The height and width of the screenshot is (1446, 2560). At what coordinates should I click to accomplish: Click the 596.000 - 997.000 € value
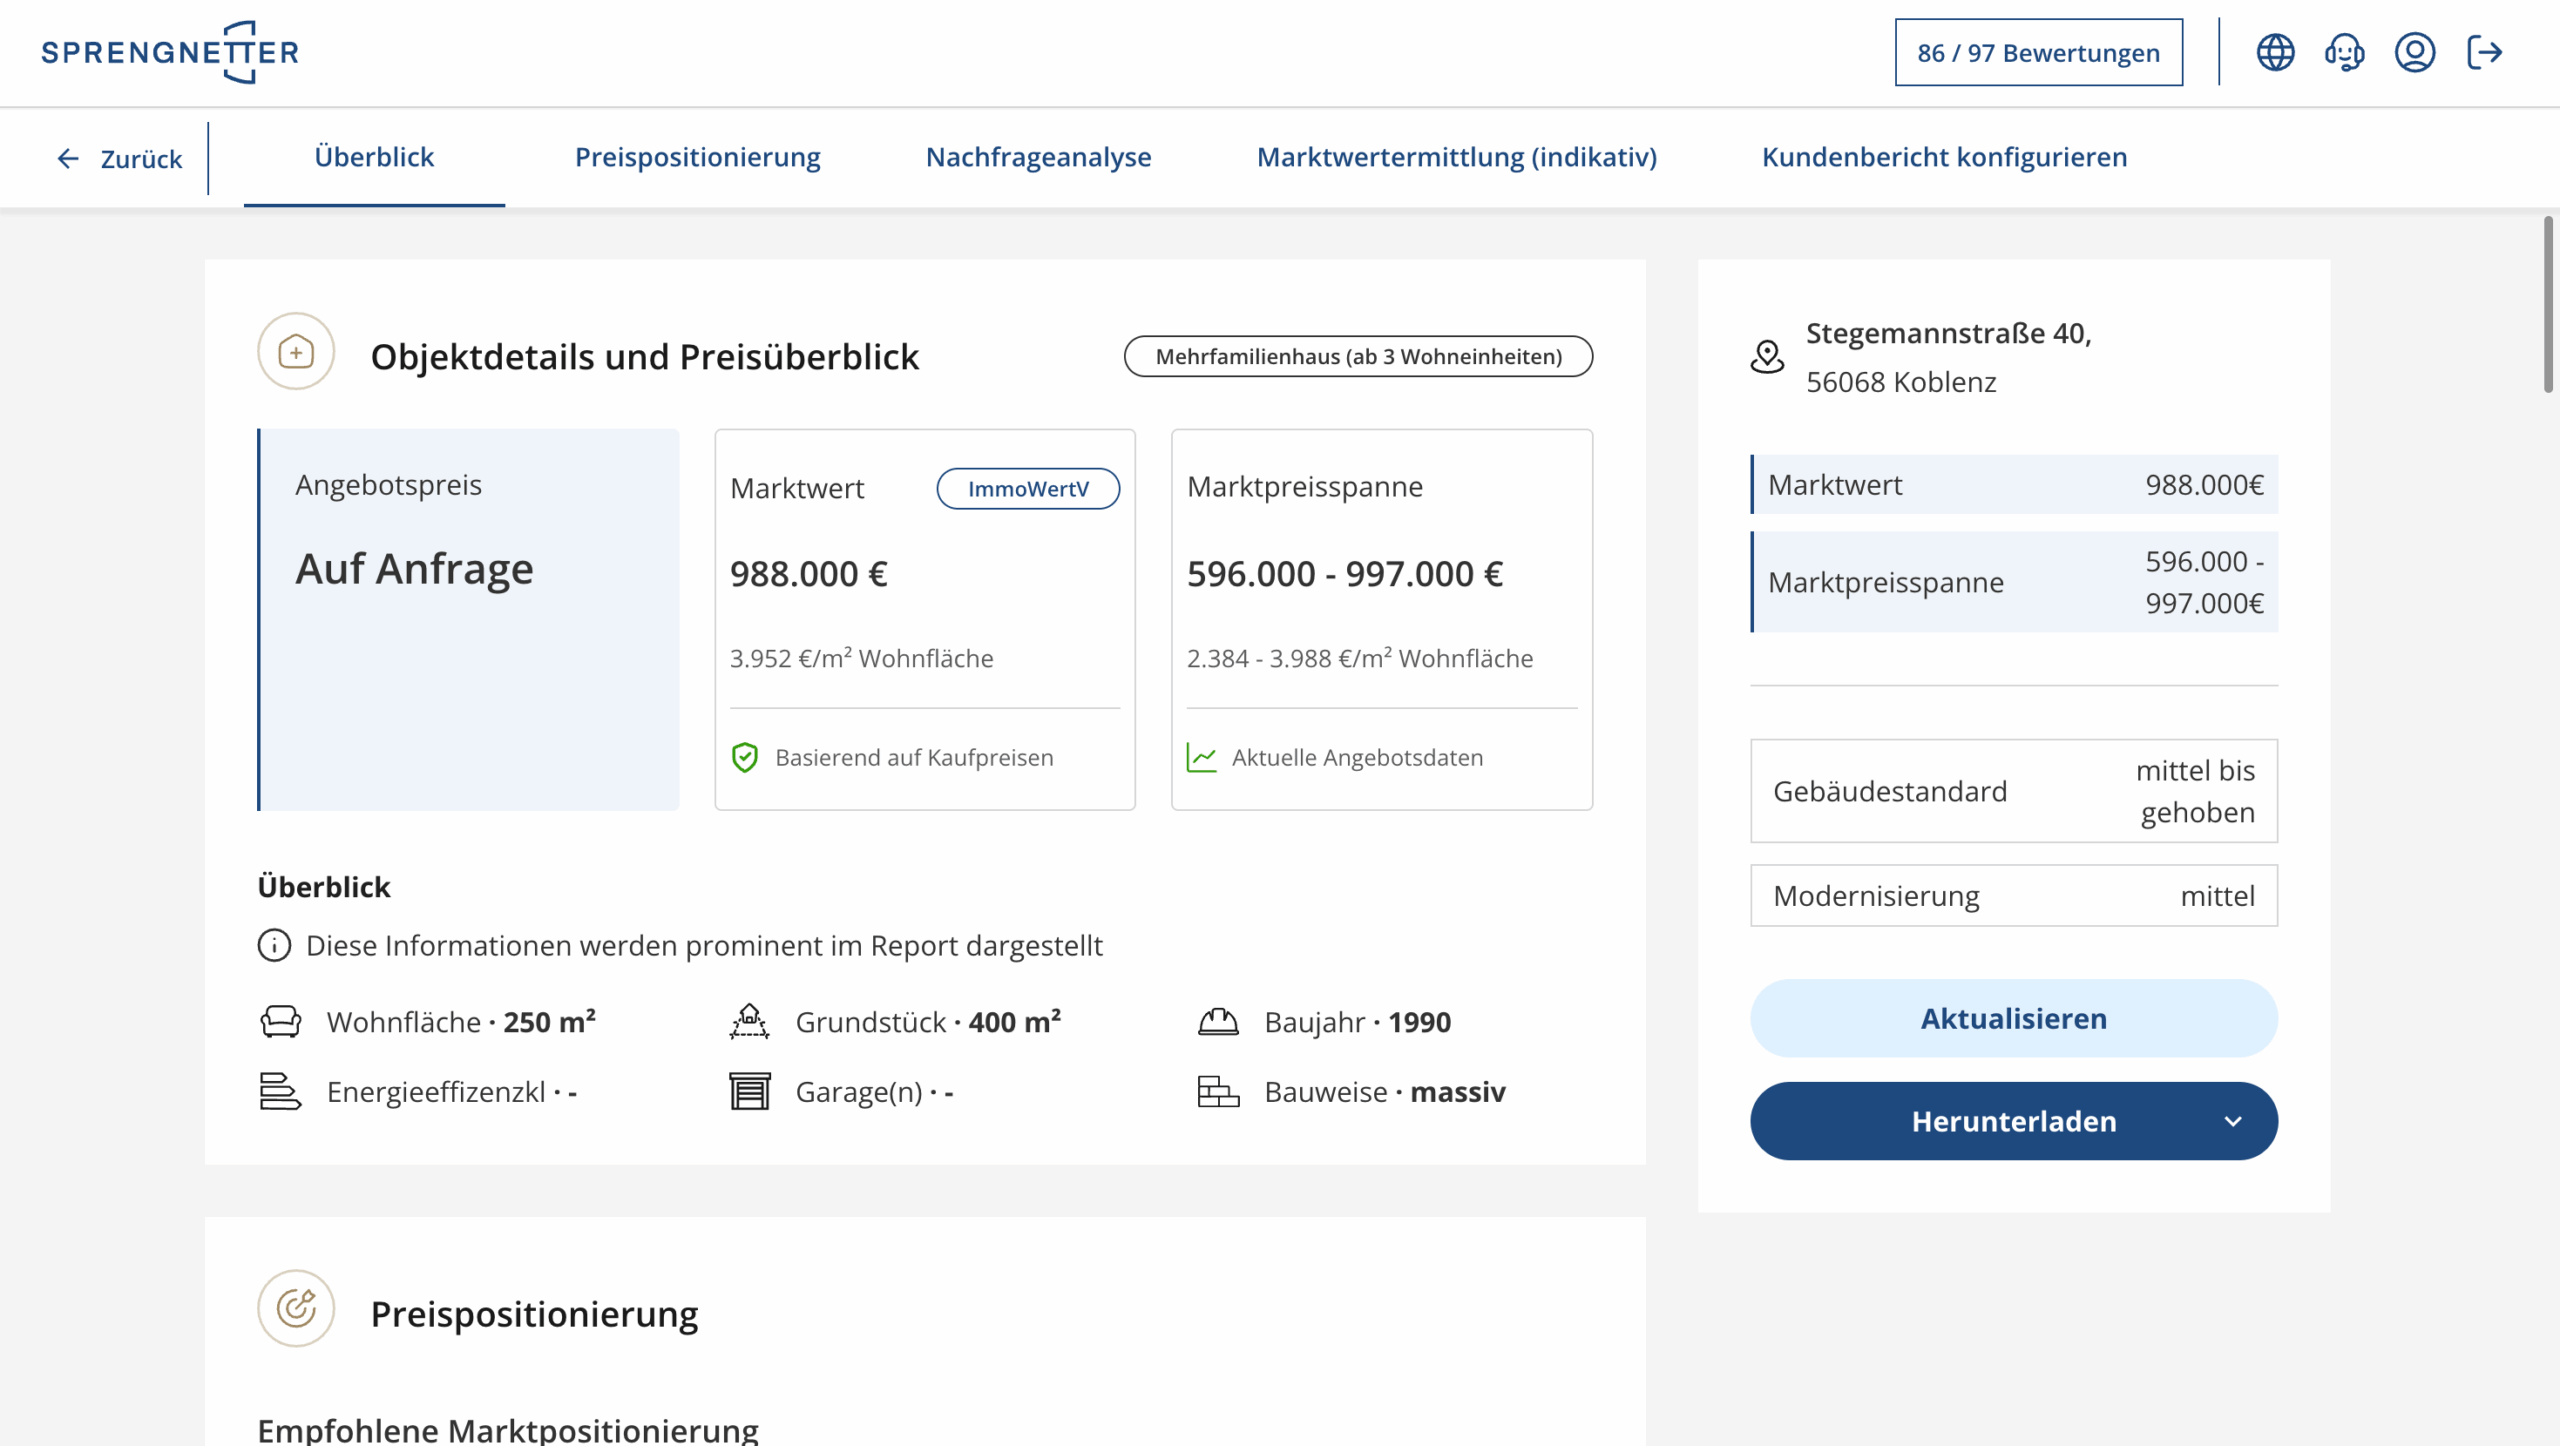1344,574
